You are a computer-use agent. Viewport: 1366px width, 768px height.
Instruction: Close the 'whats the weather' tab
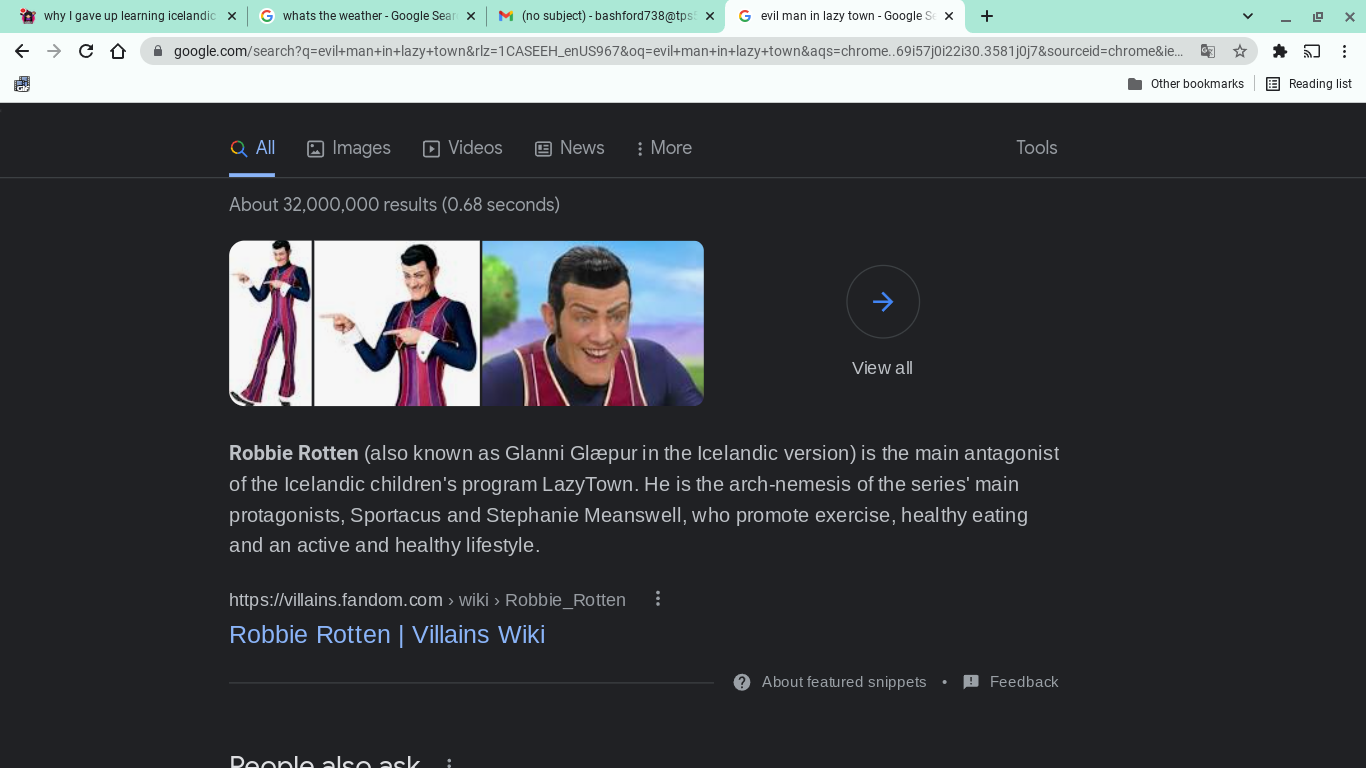pos(471,16)
